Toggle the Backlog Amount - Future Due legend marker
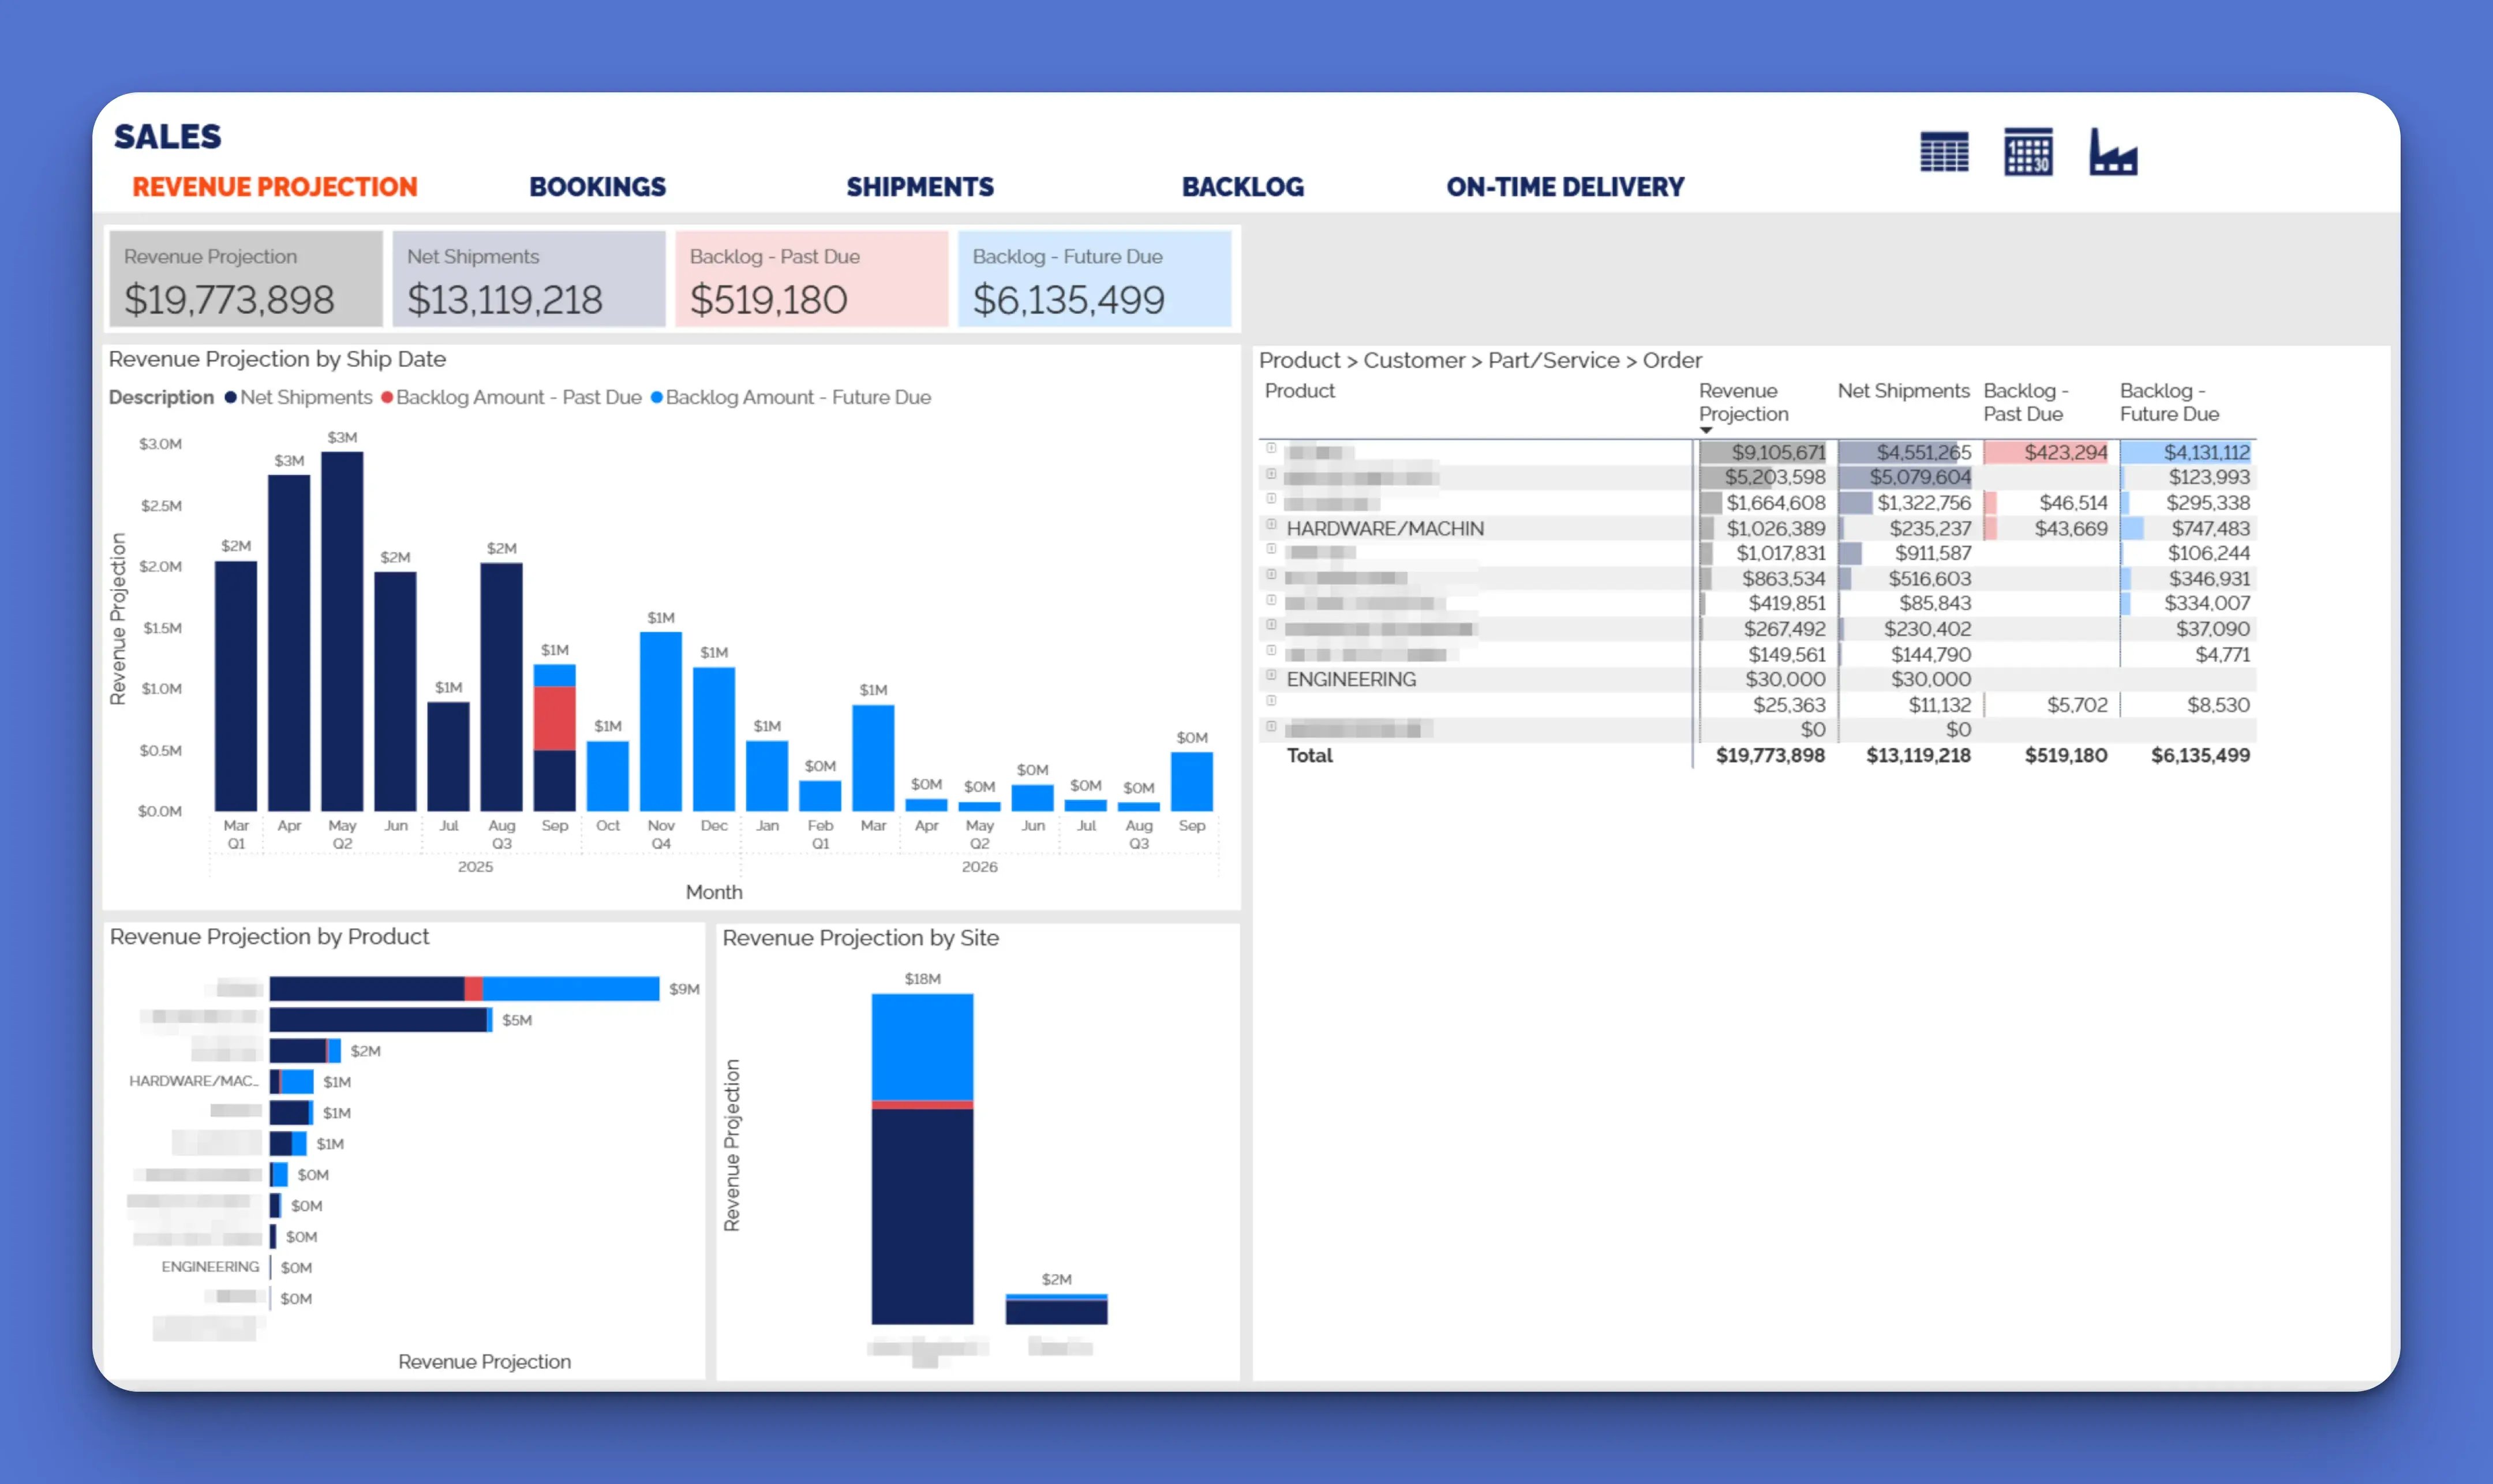 657,397
